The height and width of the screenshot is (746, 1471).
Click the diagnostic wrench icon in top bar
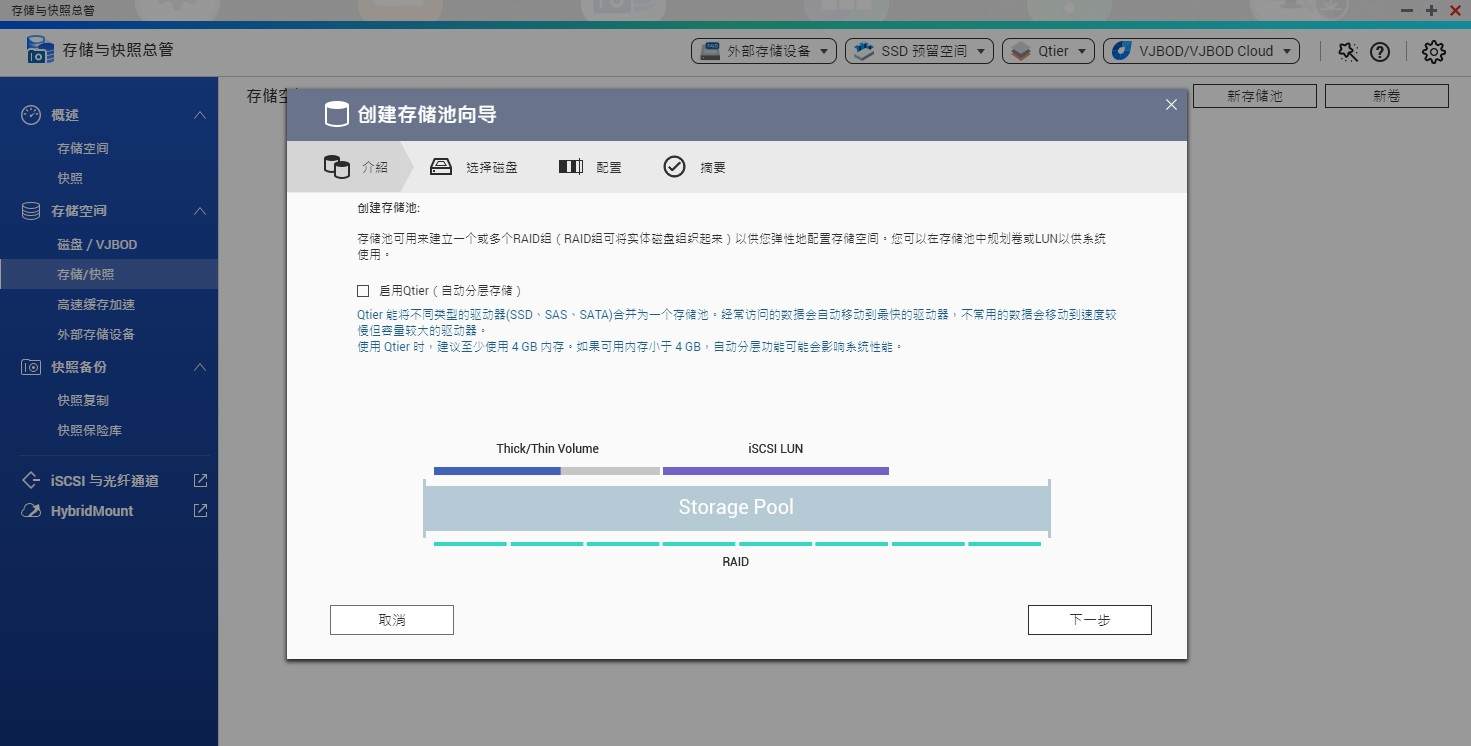click(x=1347, y=51)
